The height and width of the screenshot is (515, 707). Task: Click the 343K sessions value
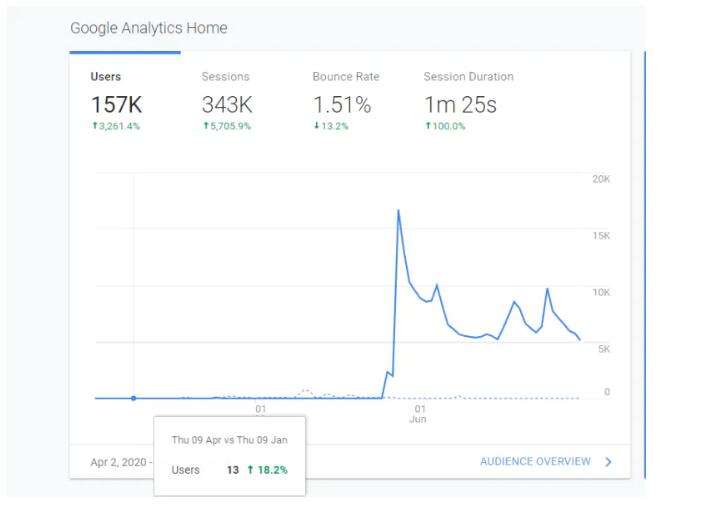pyautogui.click(x=227, y=105)
